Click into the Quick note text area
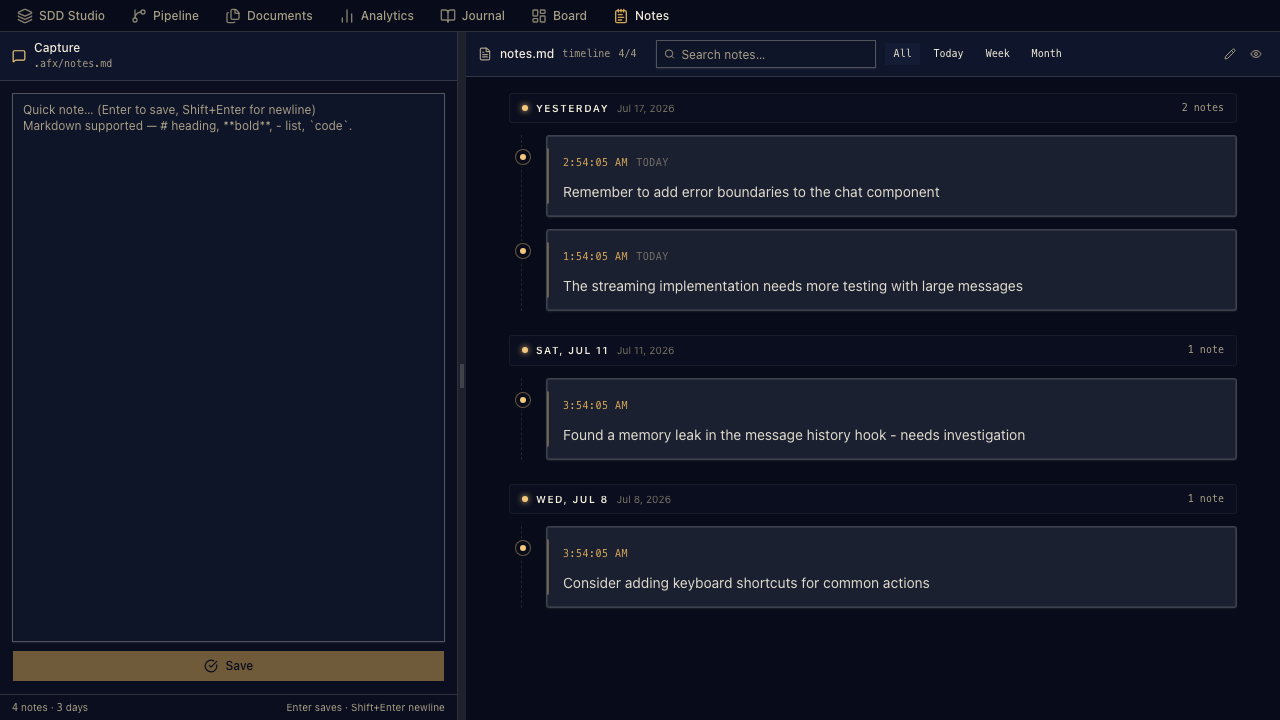Screen dimensions: 1280x720 click(228, 367)
